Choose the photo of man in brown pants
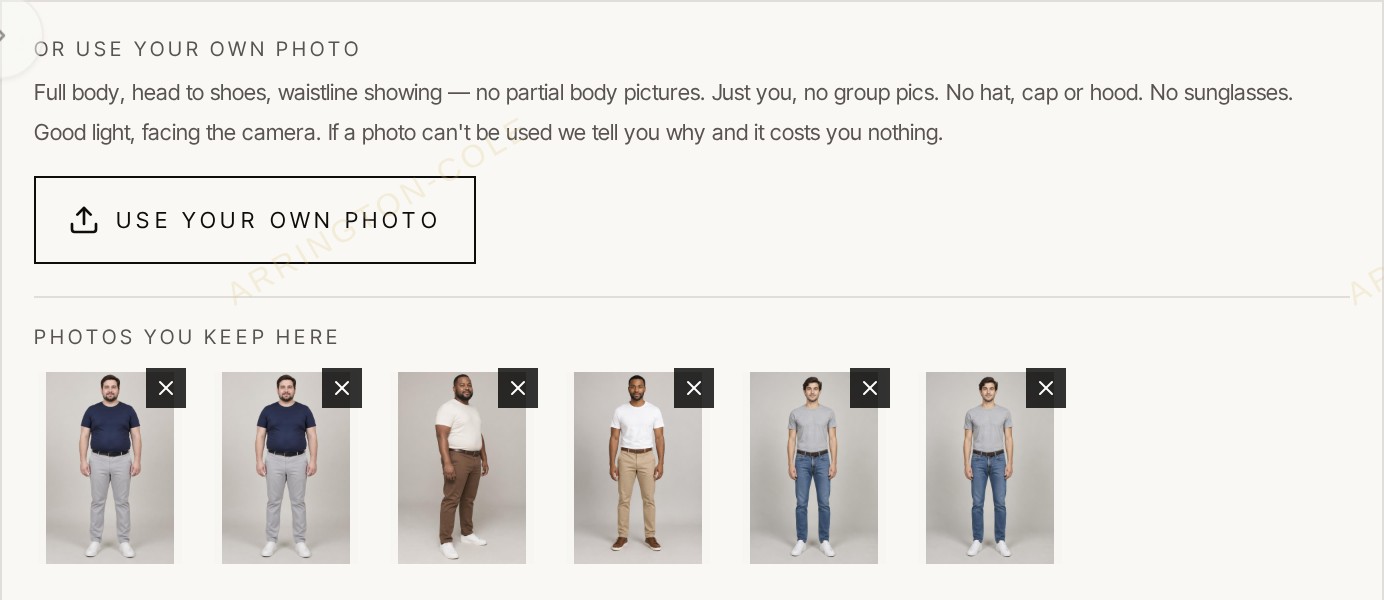The height and width of the screenshot is (600, 1384). 462,468
